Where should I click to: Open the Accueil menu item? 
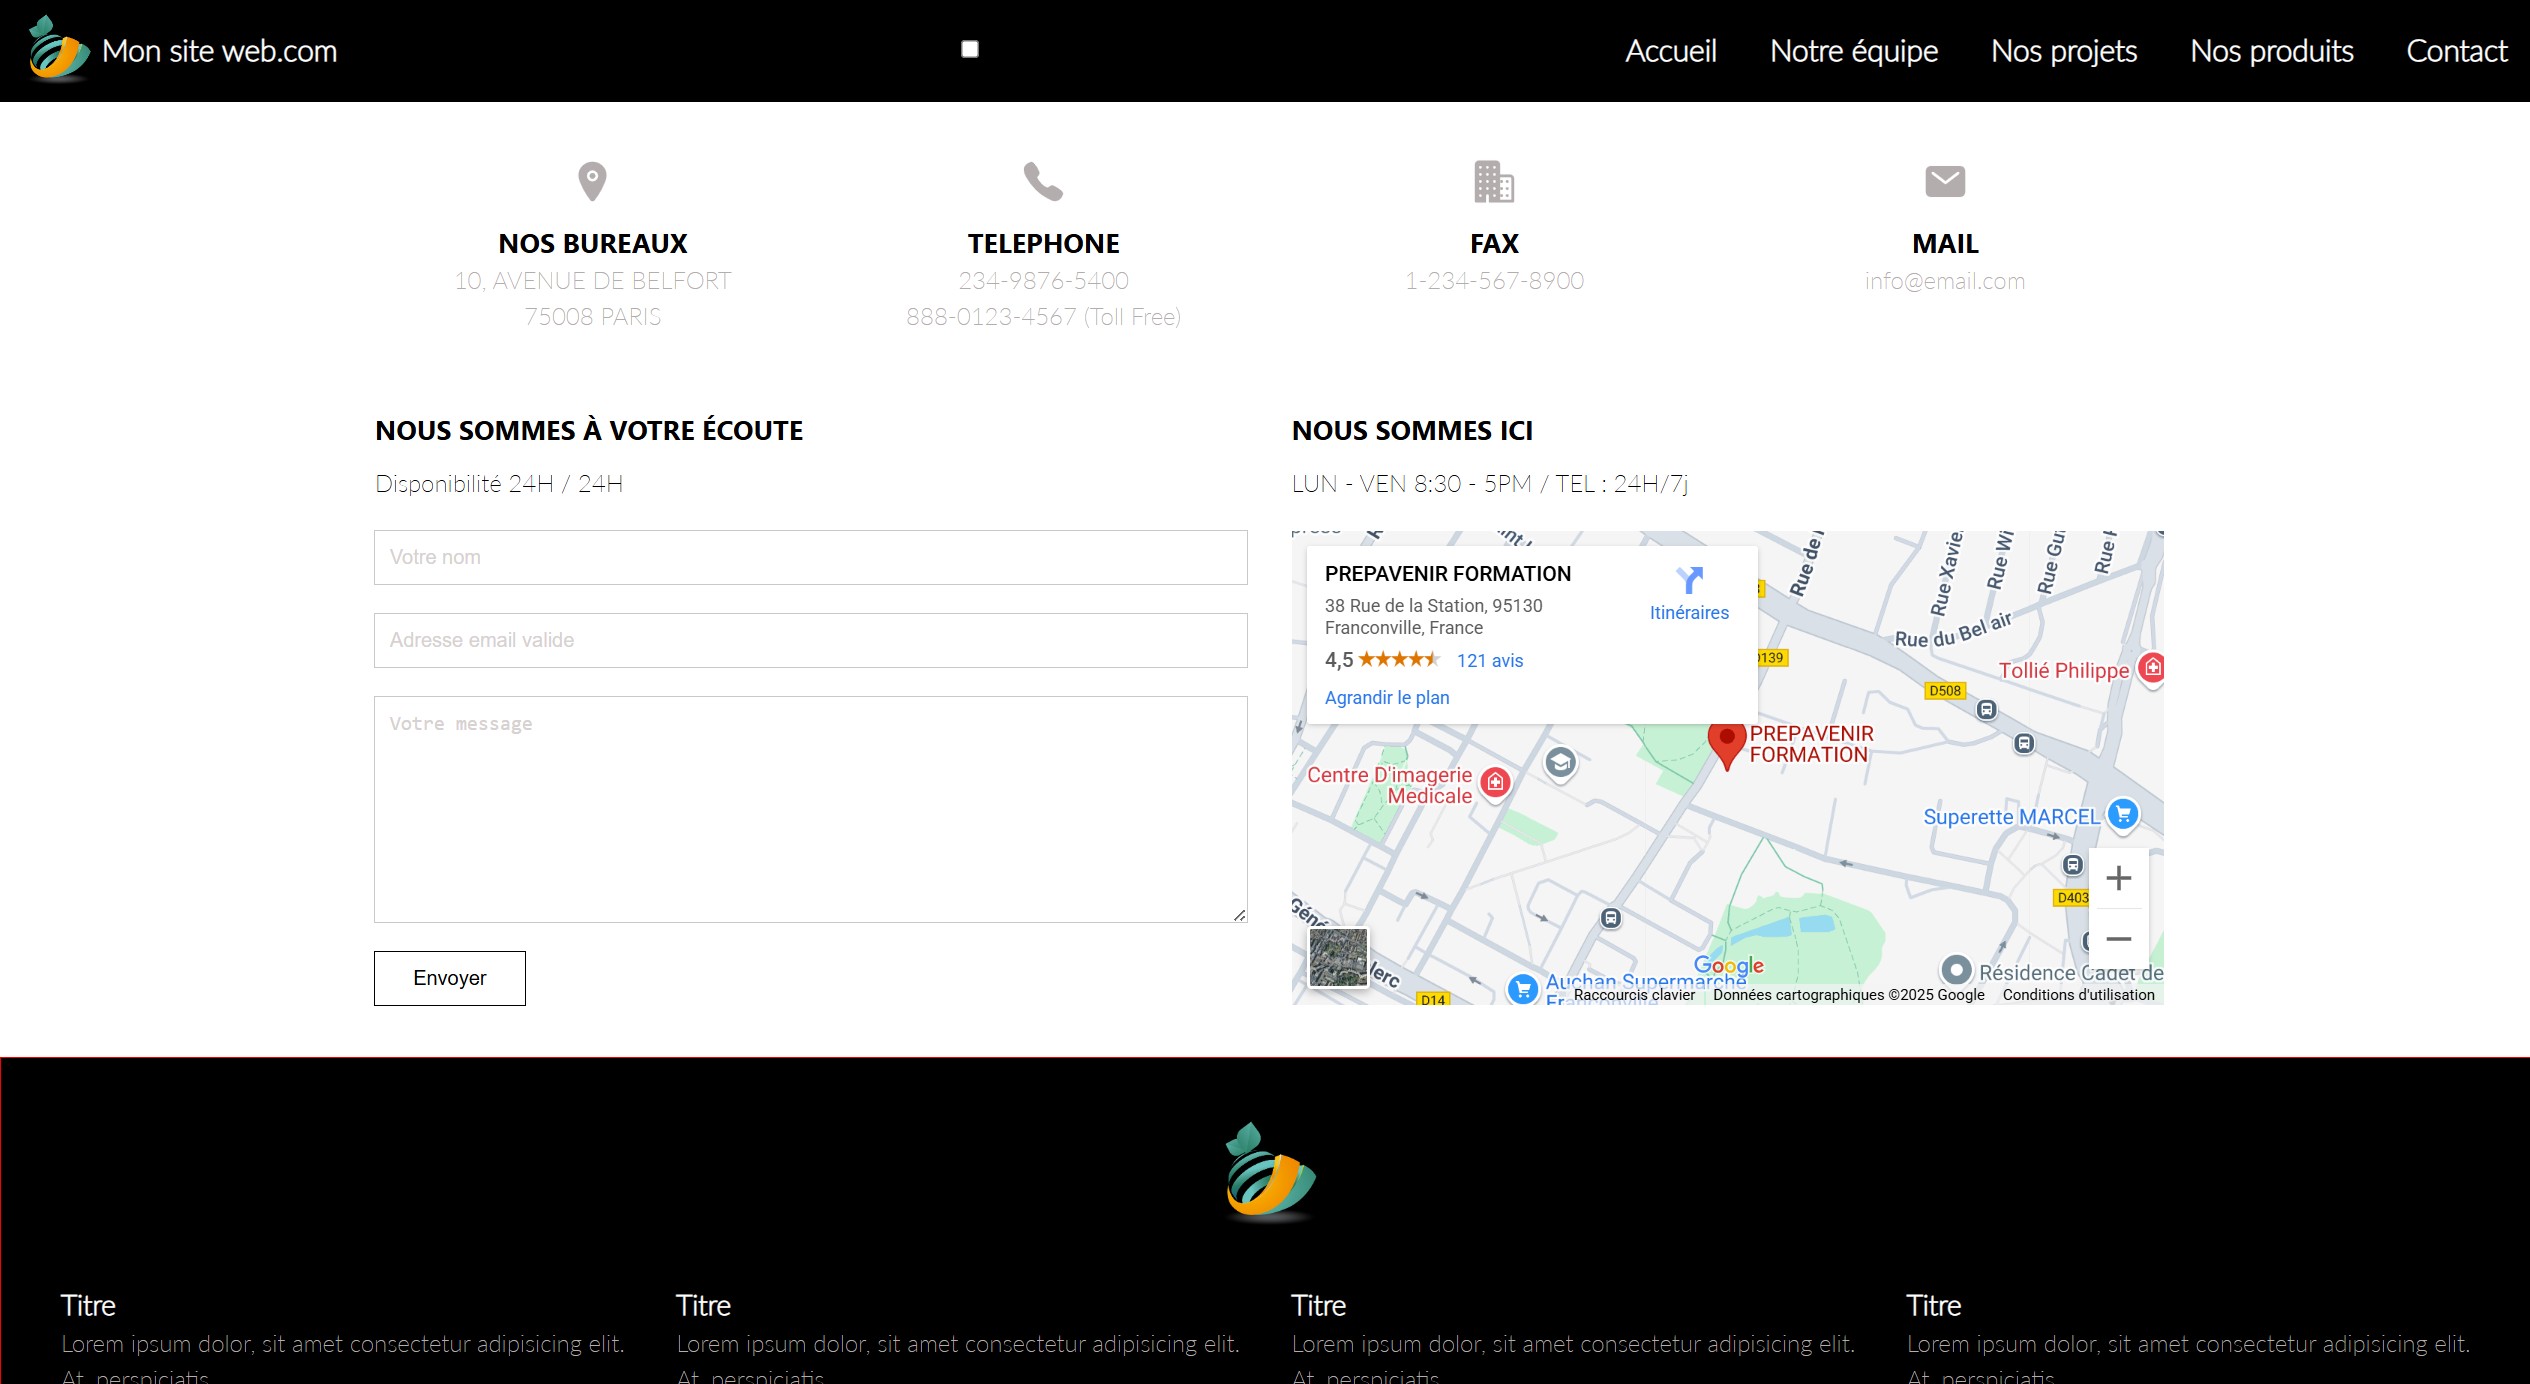[x=1670, y=51]
